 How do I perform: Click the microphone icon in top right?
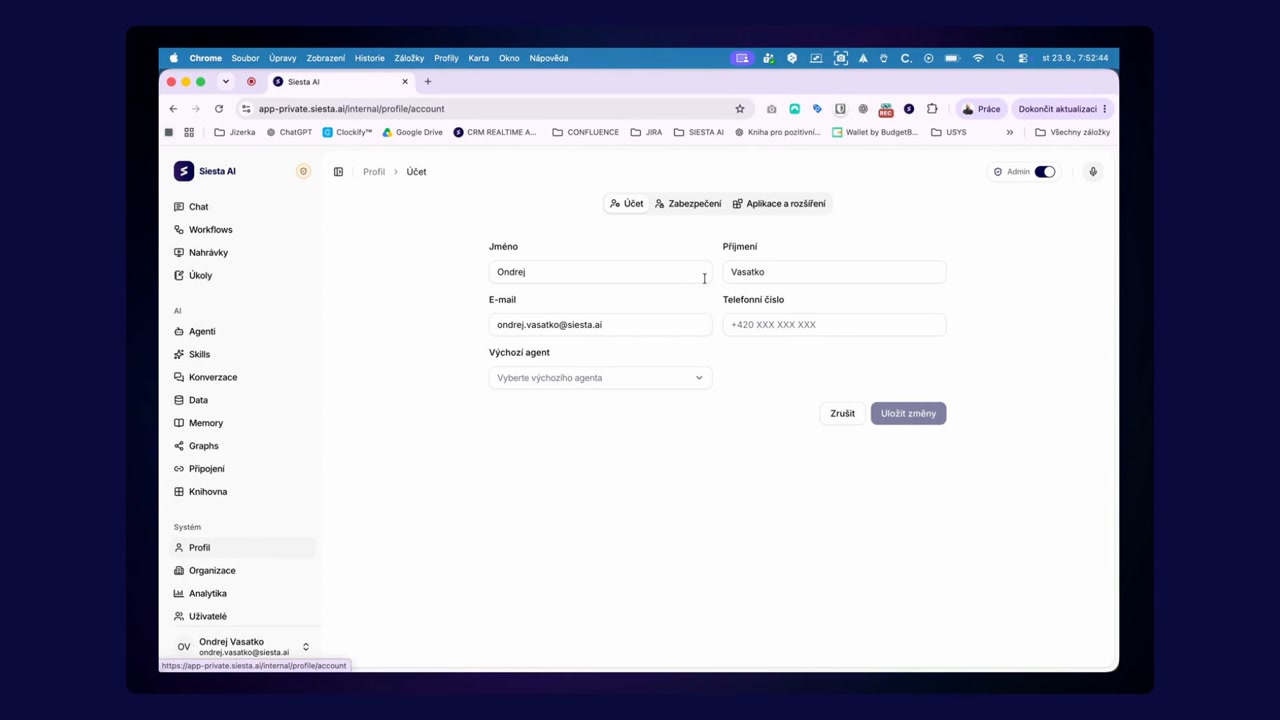click(x=1093, y=172)
